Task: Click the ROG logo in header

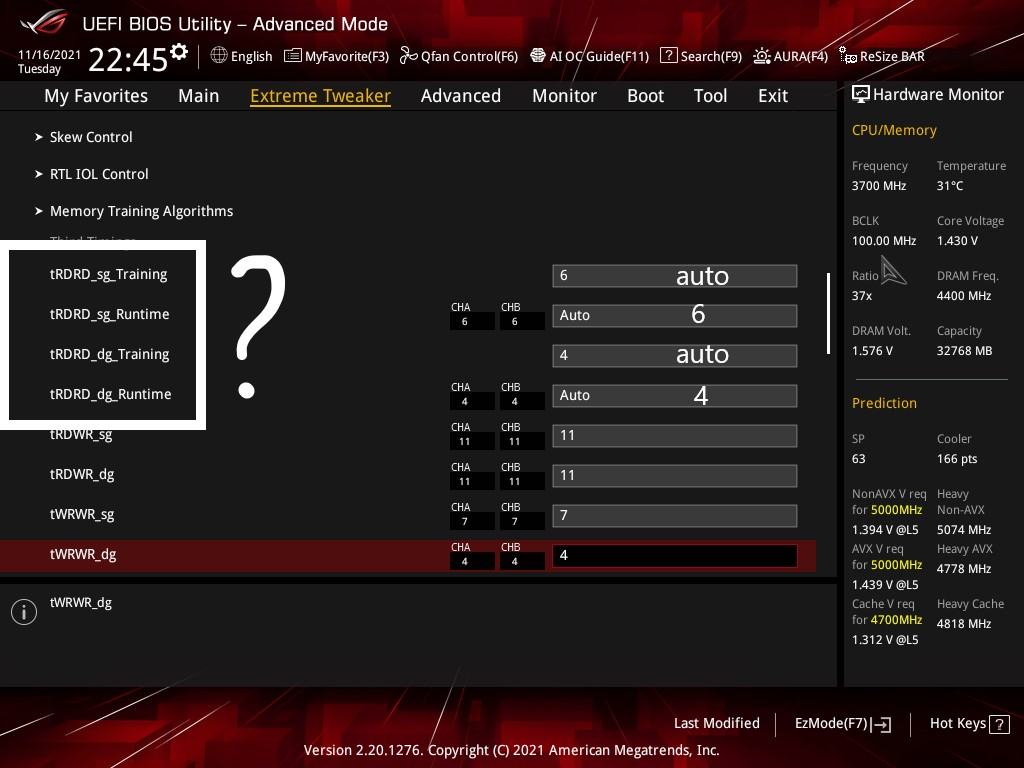Action: pyautogui.click(x=44, y=23)
